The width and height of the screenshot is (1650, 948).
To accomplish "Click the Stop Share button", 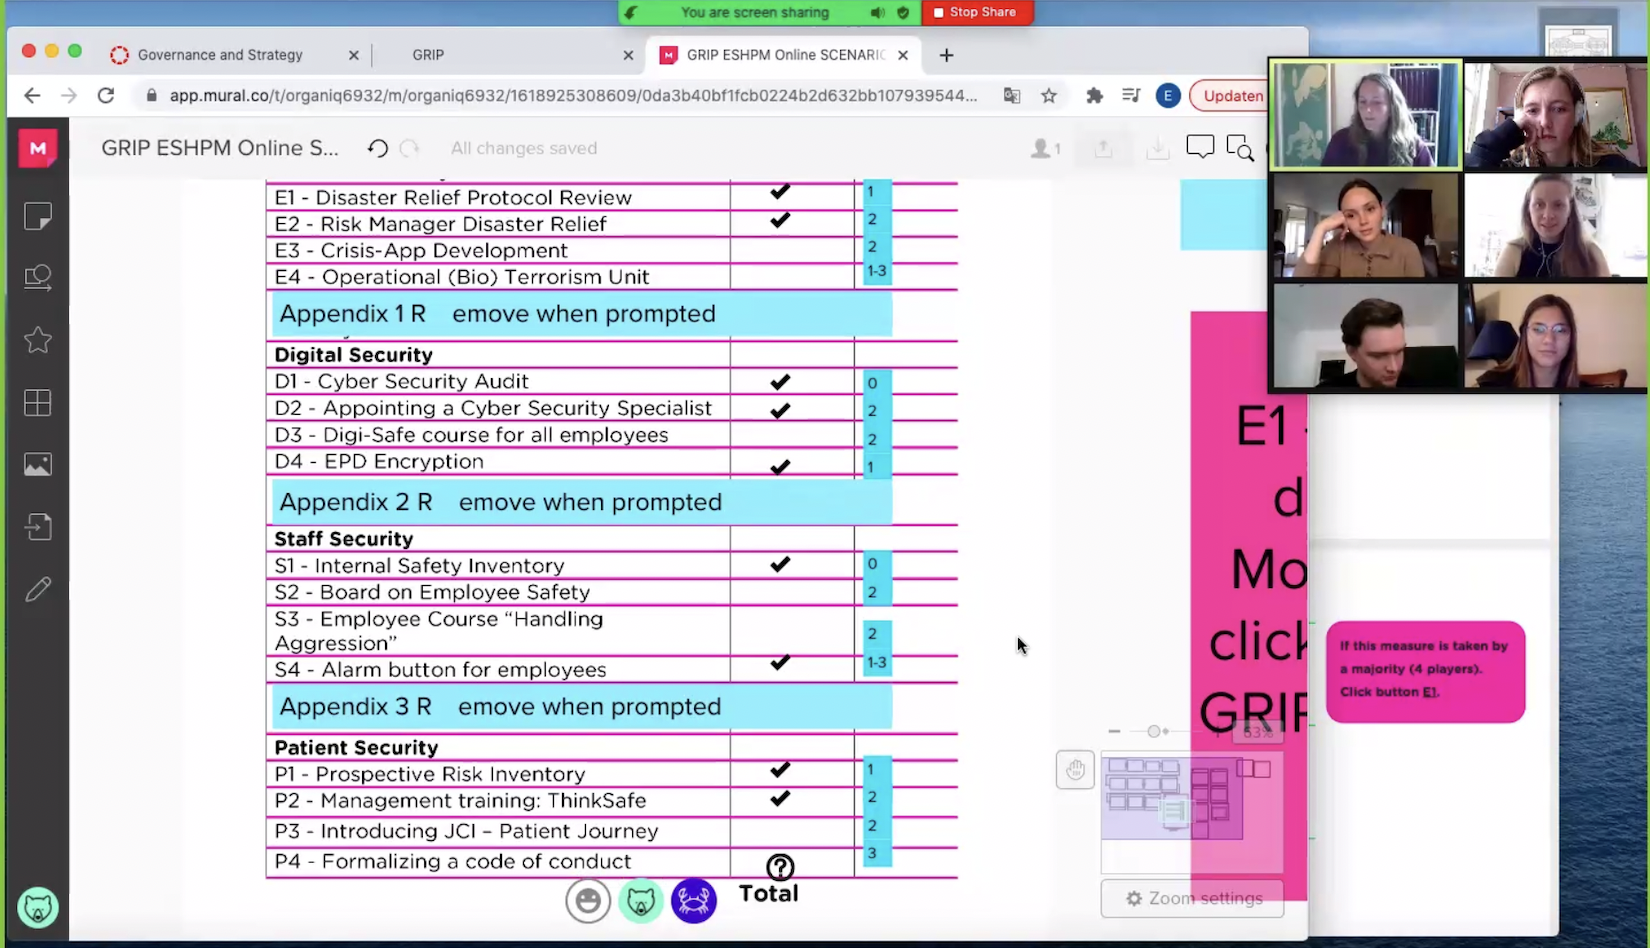I will [974, 12].
